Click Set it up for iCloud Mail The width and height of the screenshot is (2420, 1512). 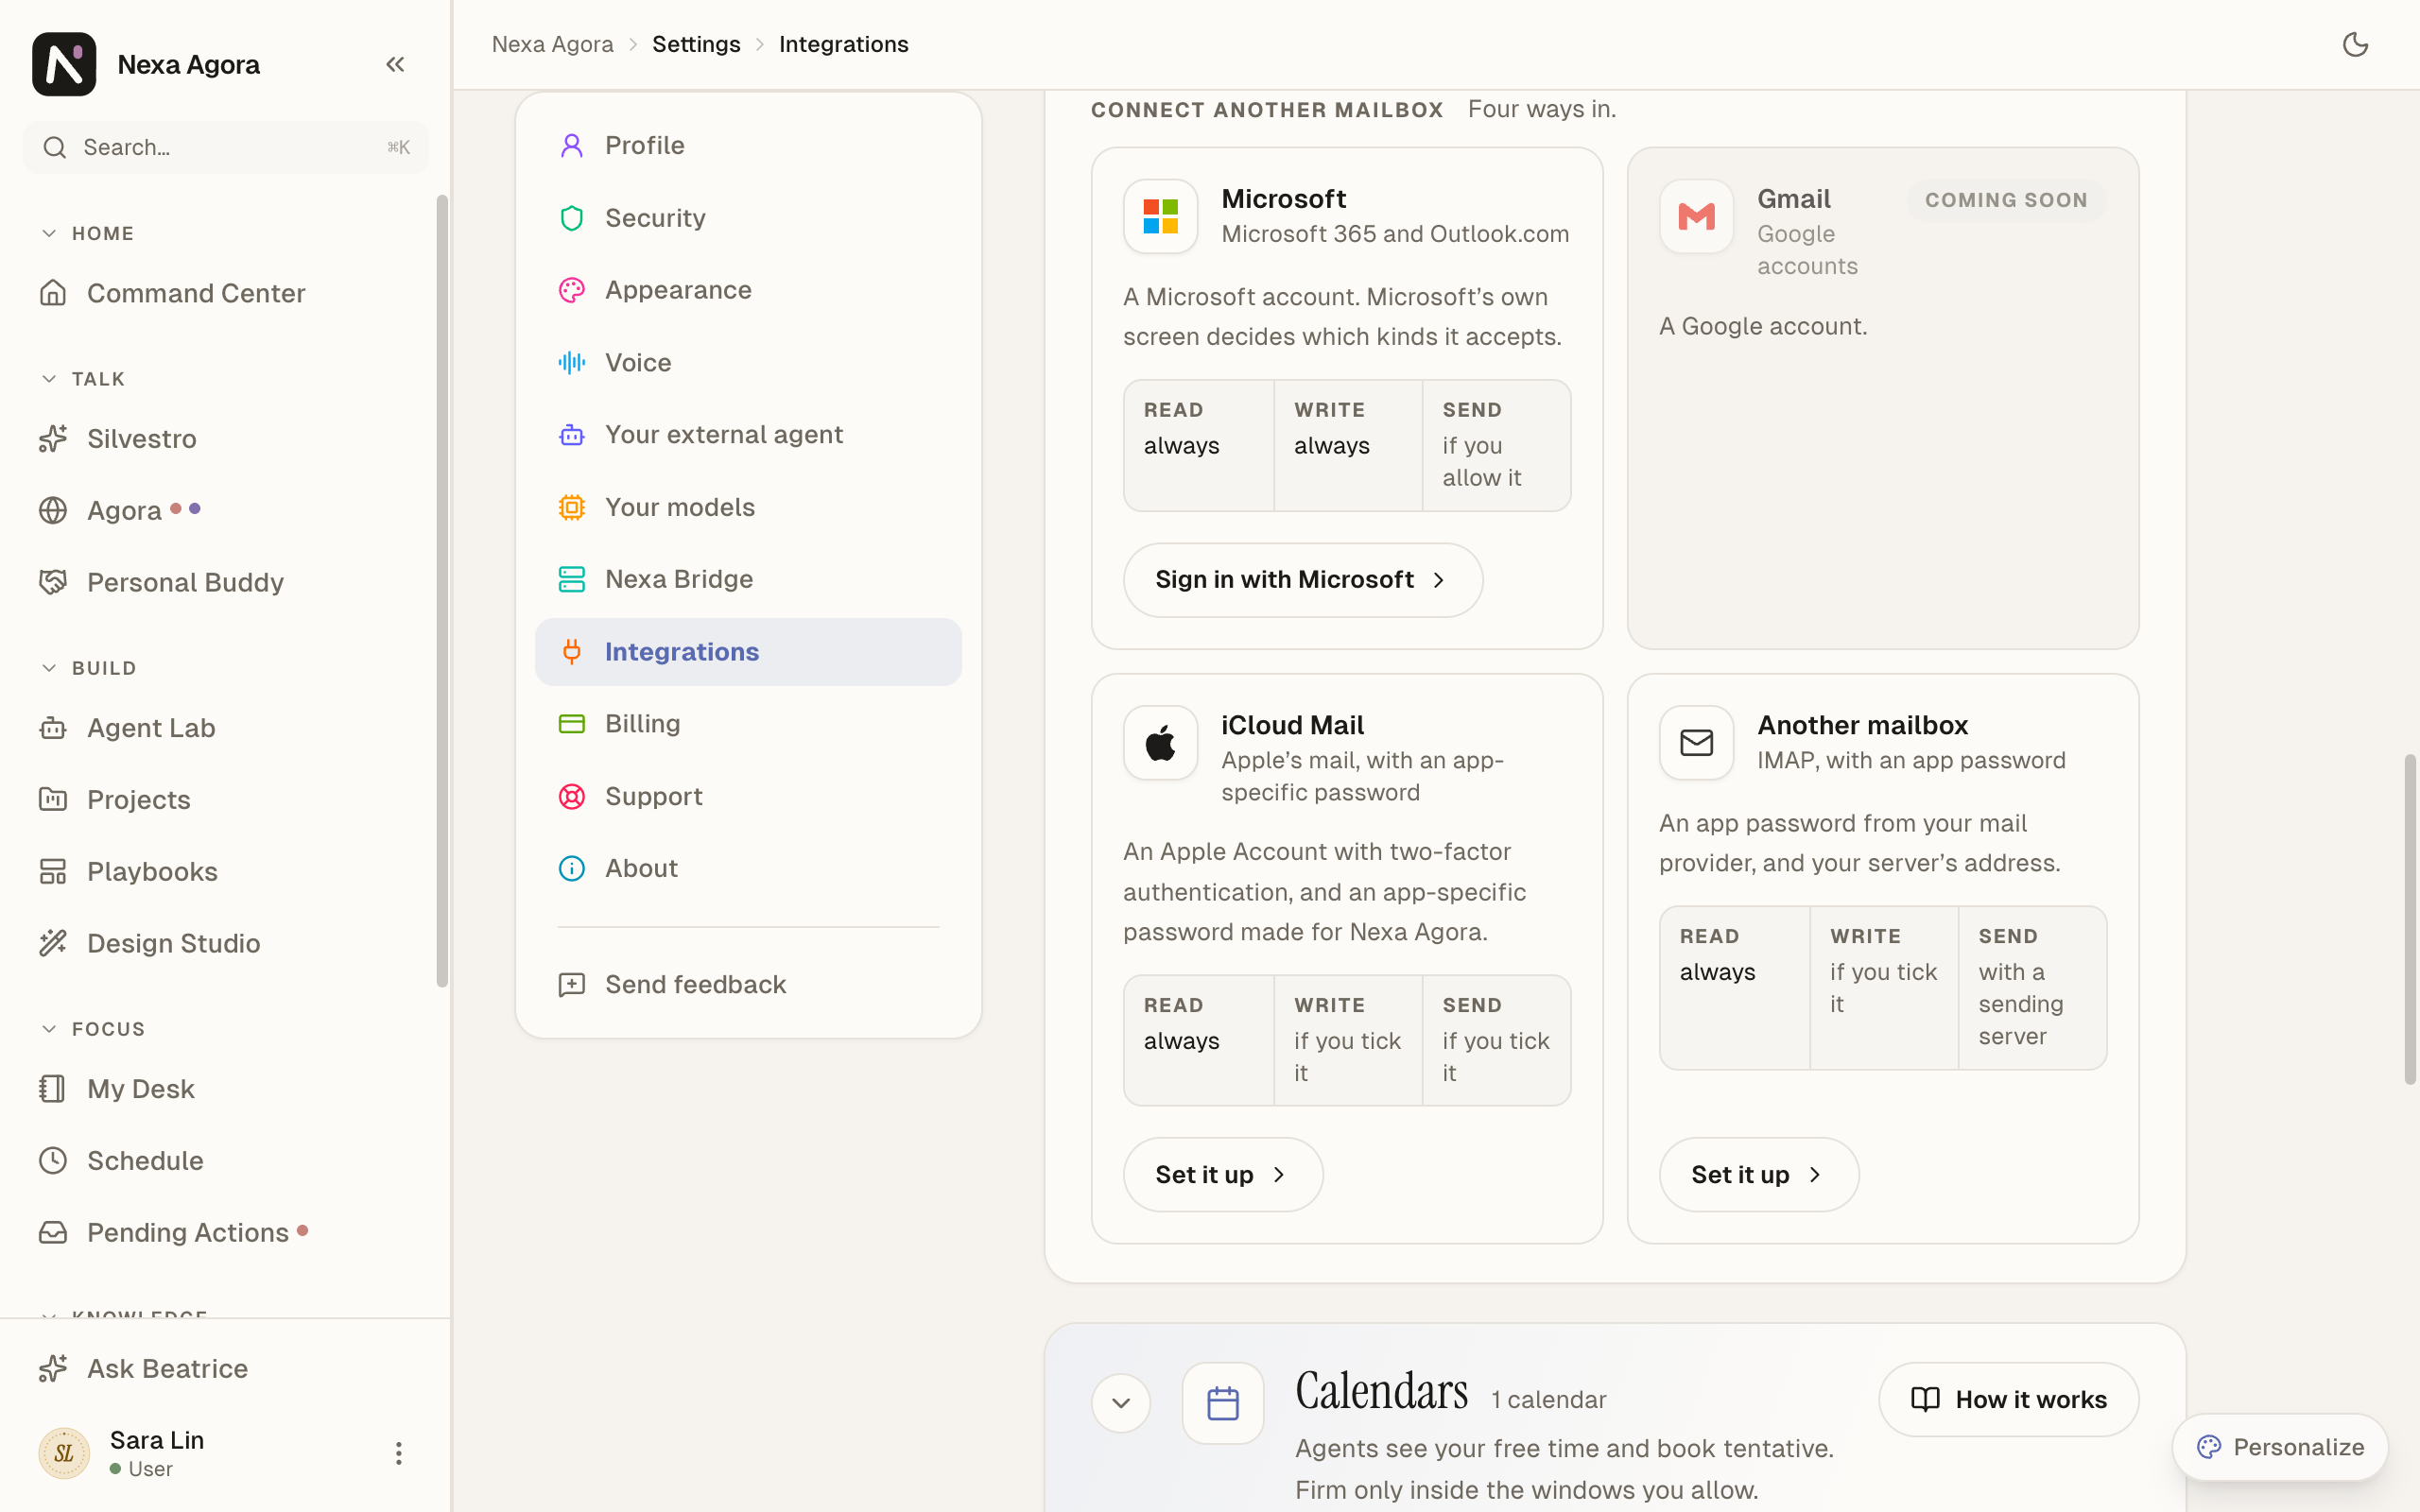click(1223, 1174)
